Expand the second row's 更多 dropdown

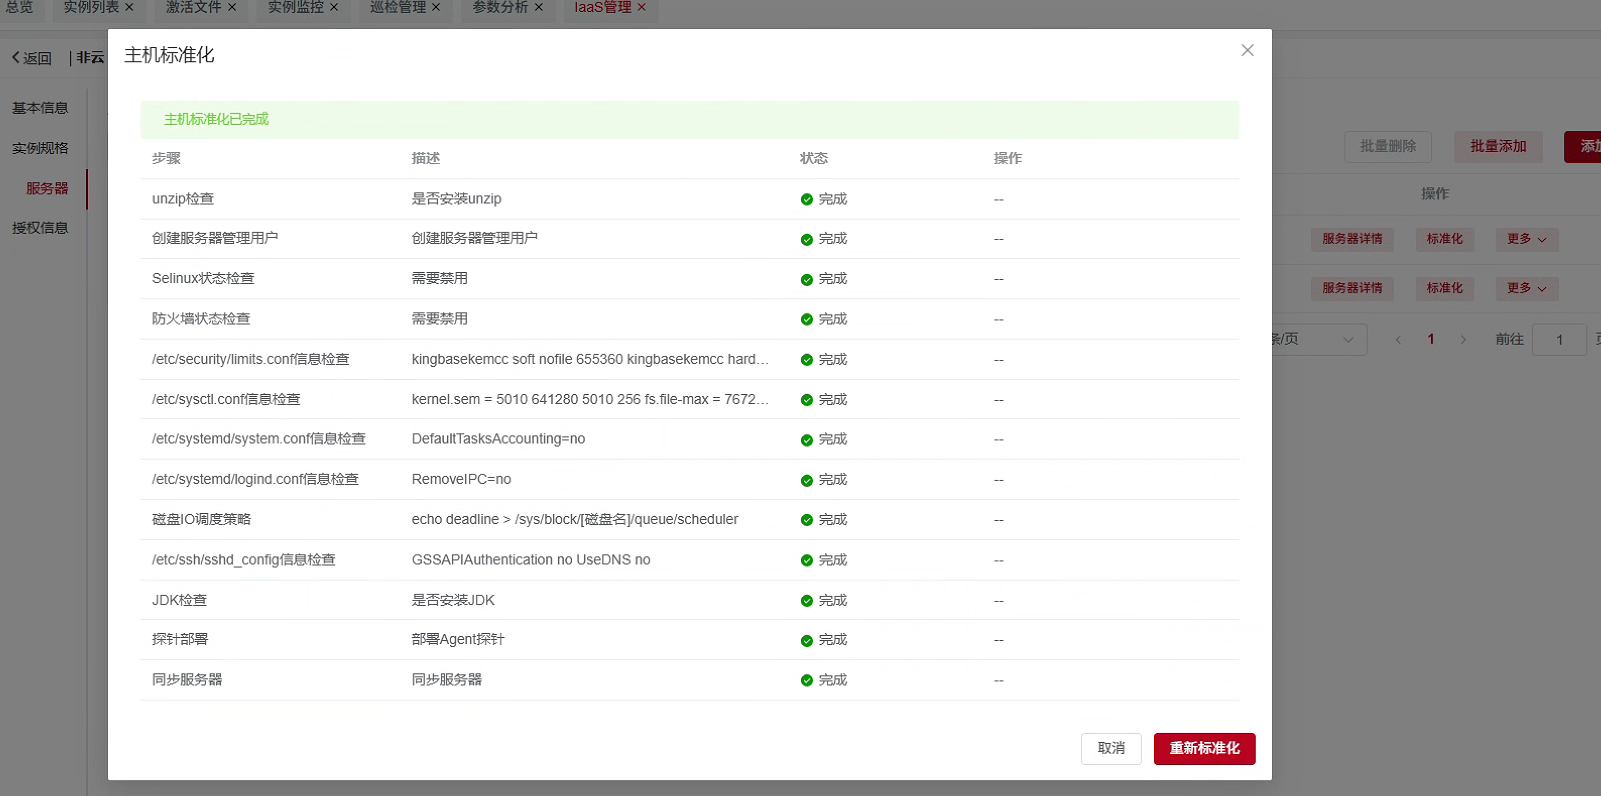tap(1526, 288)
